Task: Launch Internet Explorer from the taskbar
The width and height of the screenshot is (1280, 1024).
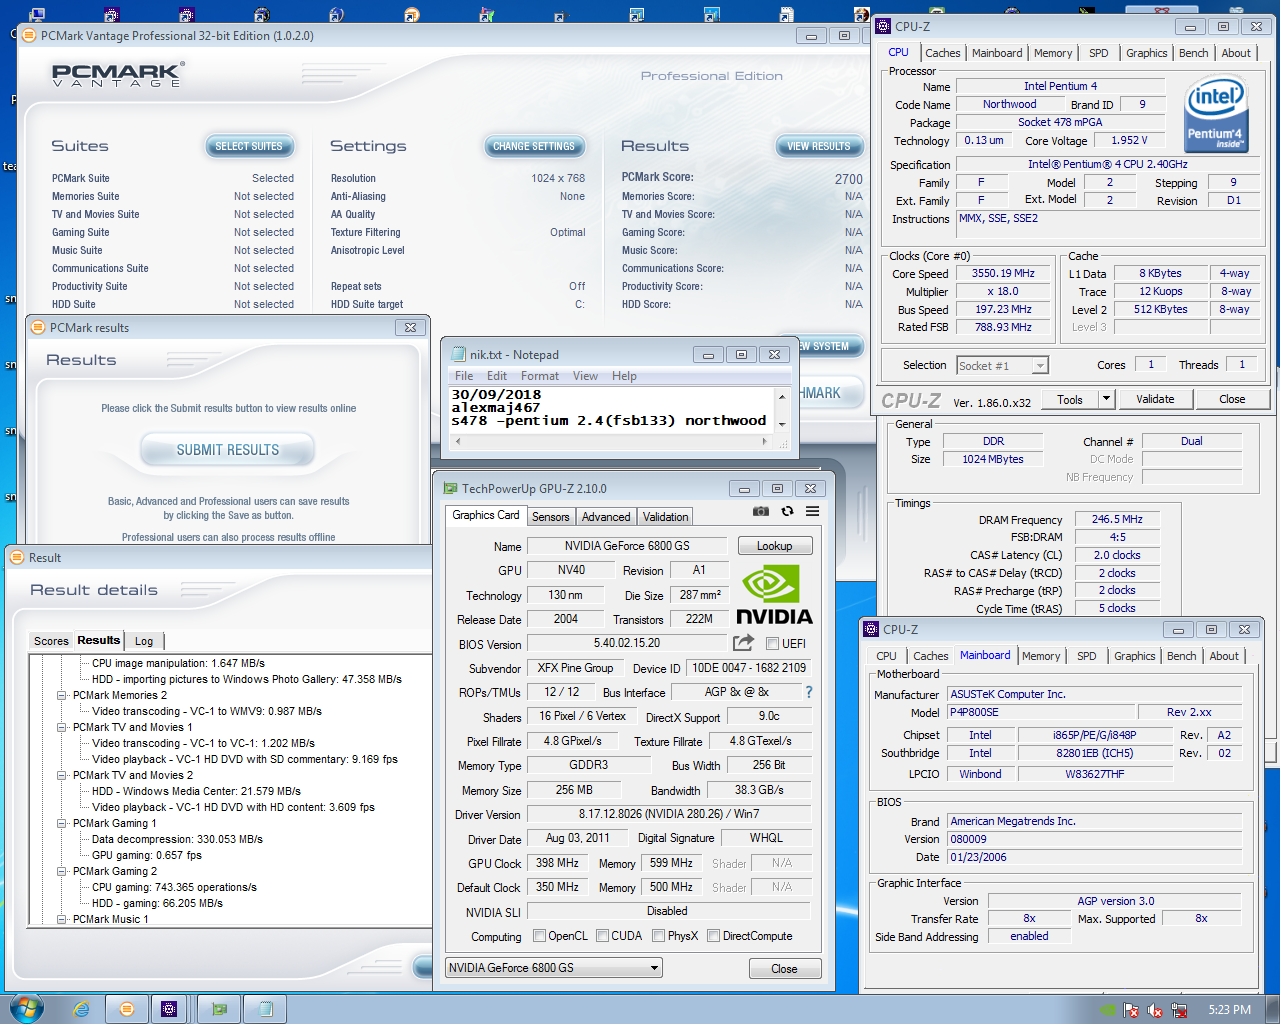Action: point(81,1009)
